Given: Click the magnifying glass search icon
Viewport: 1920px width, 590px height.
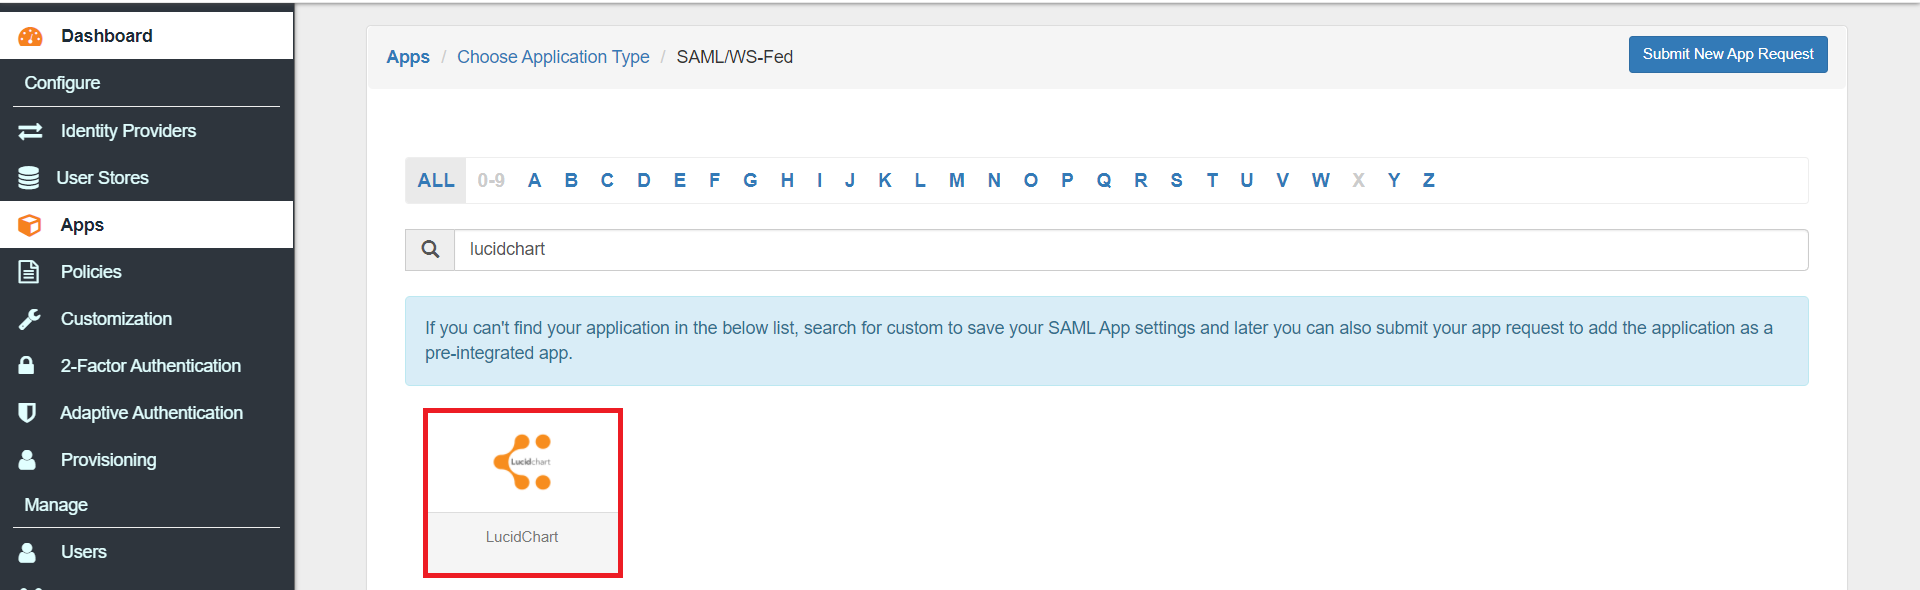Looking at the screenshot, I should point(430,249).
